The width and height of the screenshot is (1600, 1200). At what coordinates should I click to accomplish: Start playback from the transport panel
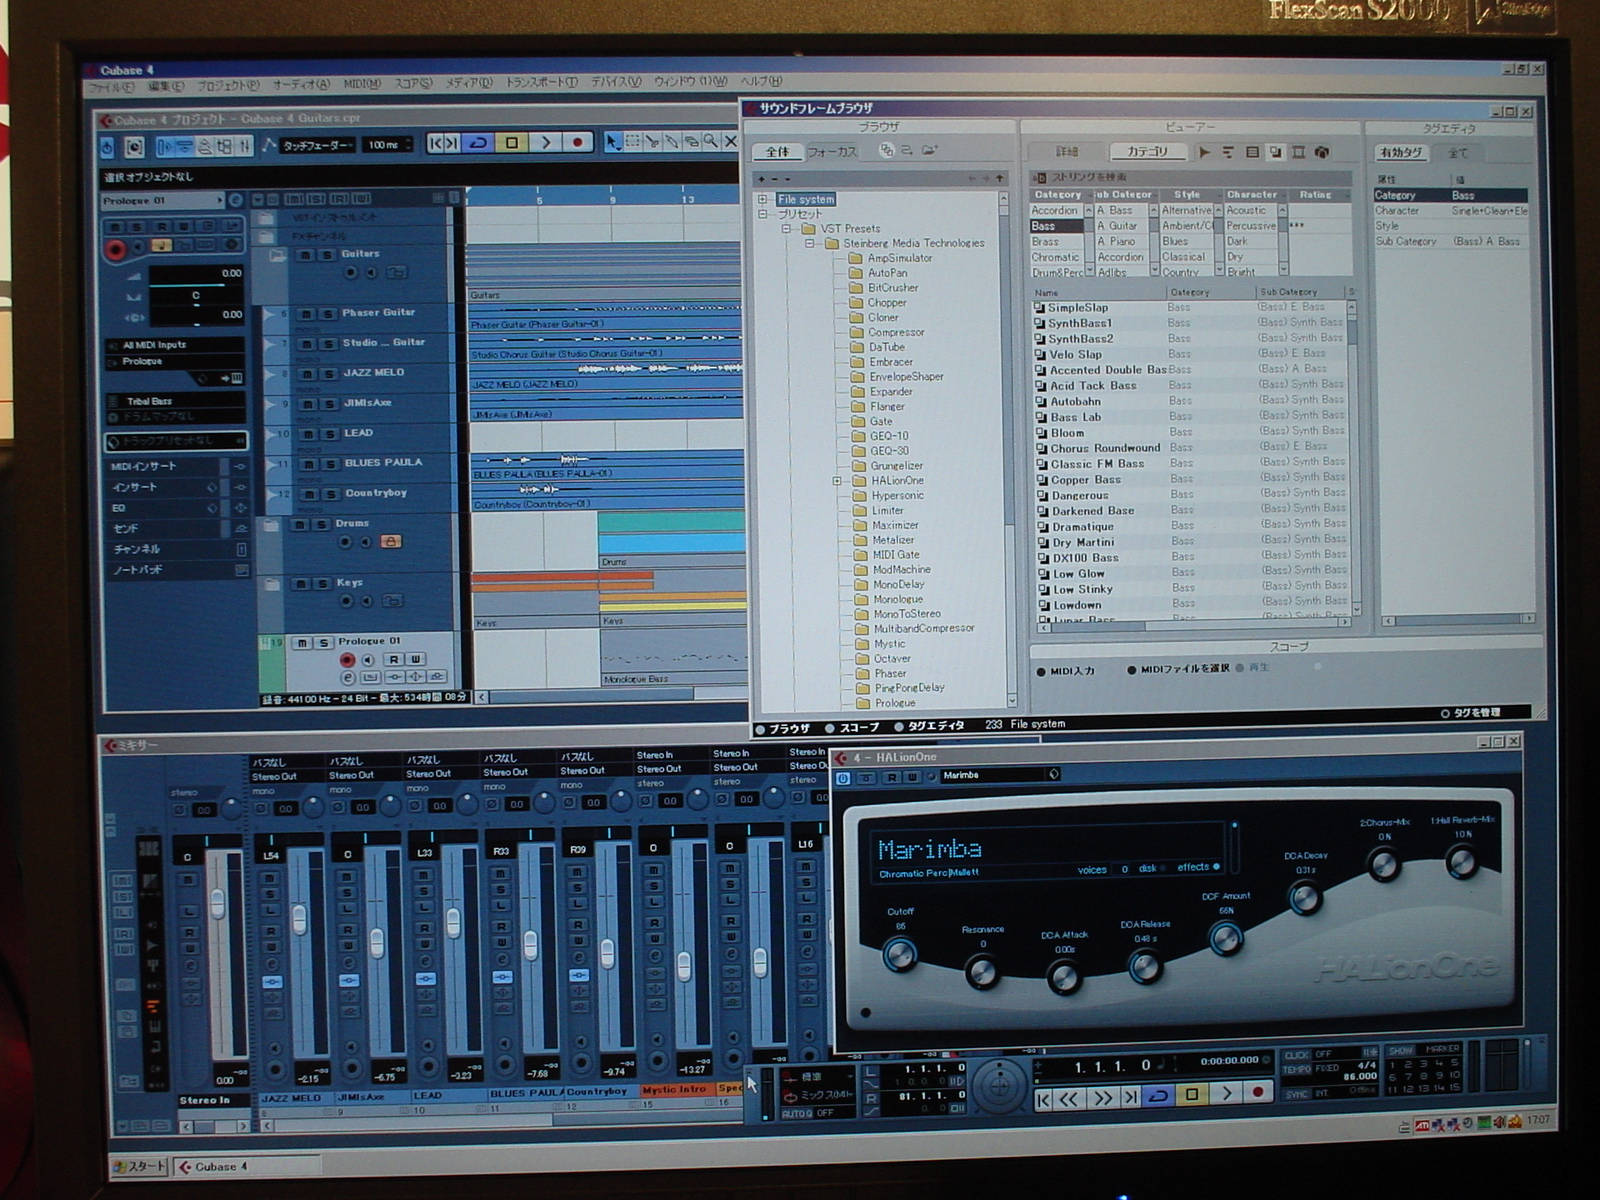point(1226,1094)
